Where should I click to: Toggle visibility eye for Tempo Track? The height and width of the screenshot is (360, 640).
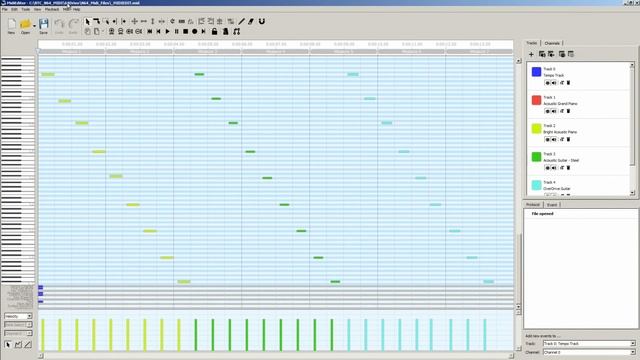coord(547,83)
